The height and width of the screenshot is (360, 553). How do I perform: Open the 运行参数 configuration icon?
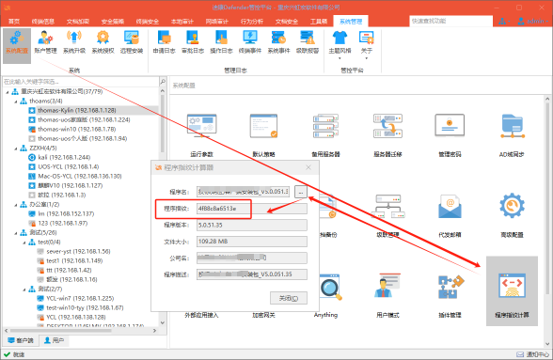[x=202, y=135]
